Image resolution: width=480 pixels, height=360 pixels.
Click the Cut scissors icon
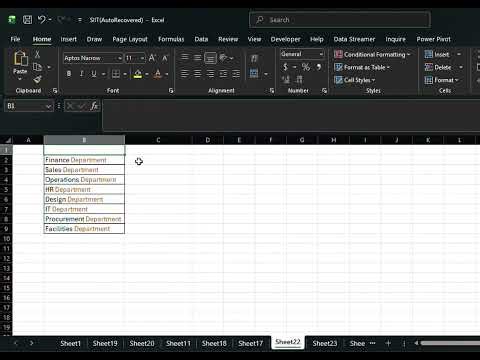click(x=37, y=54)
